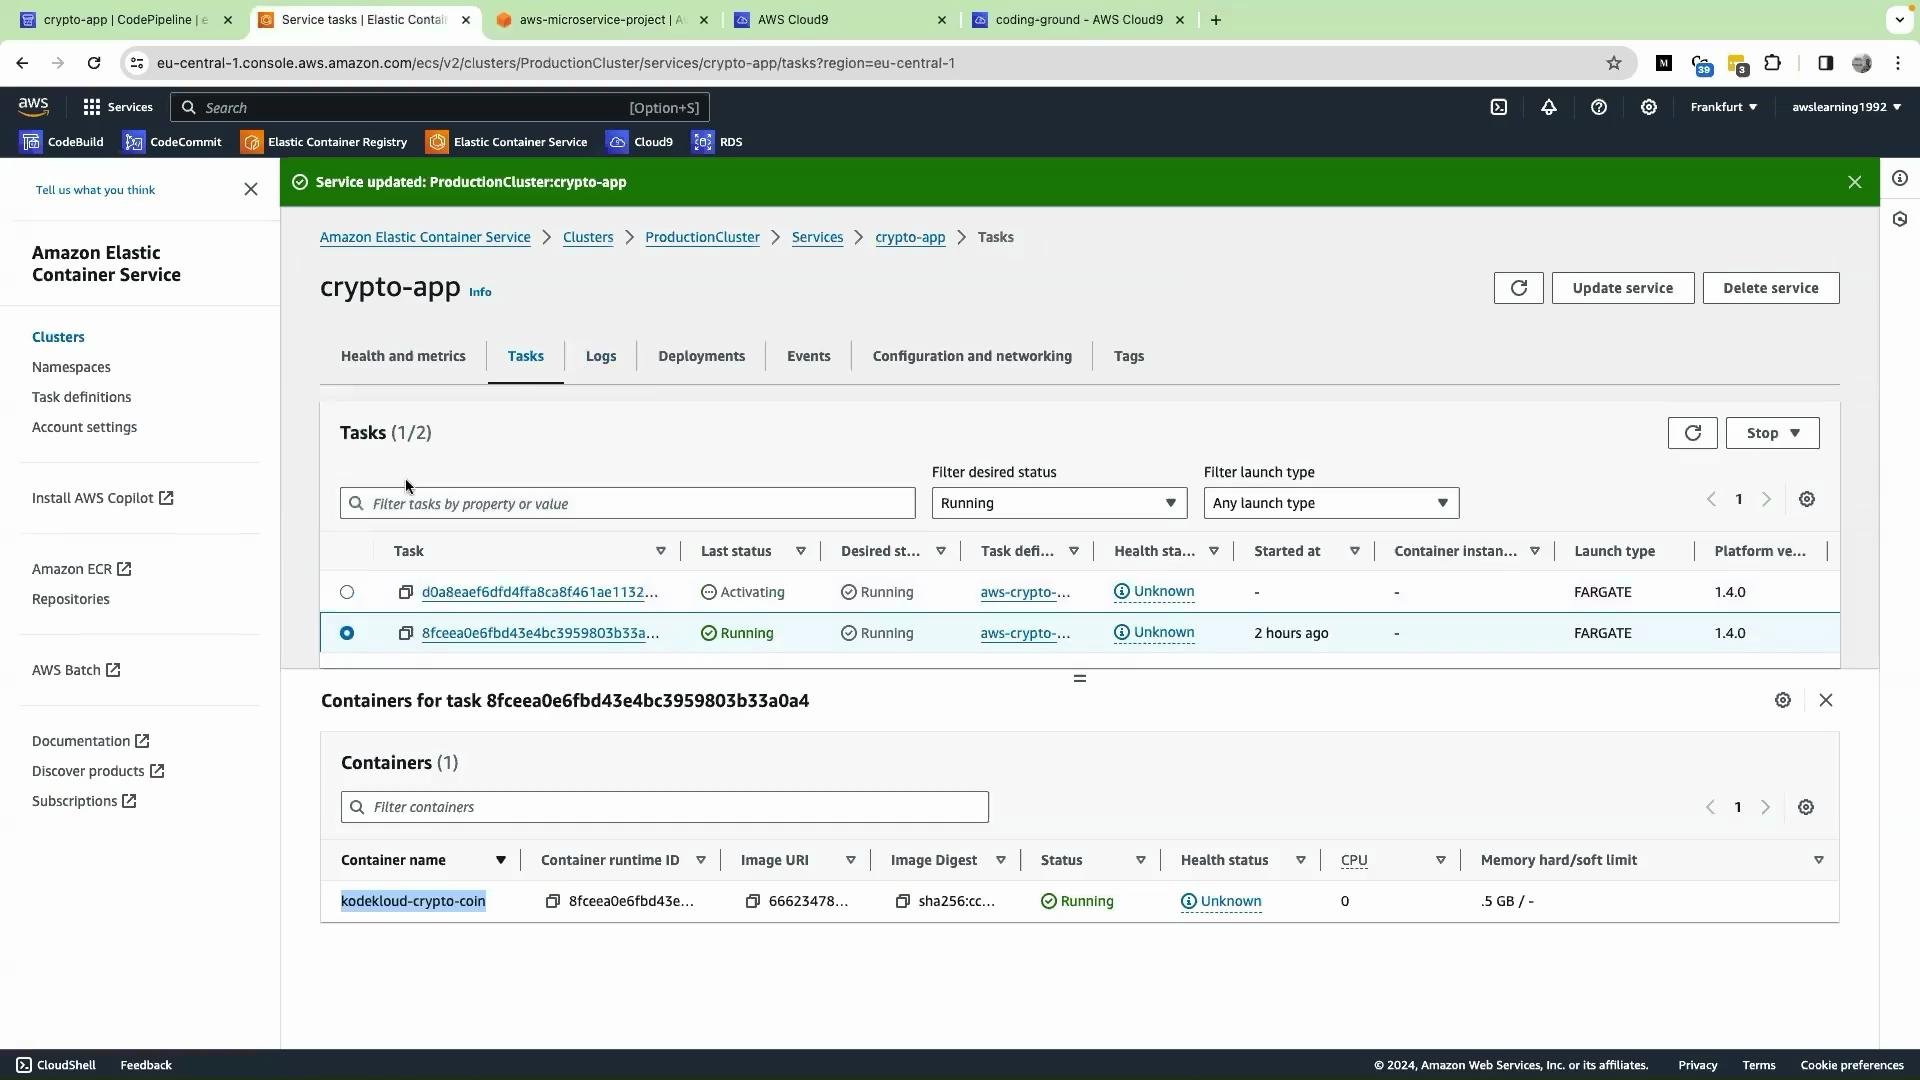
Task: Close the containers split panel
Action: click(1825, 700)
